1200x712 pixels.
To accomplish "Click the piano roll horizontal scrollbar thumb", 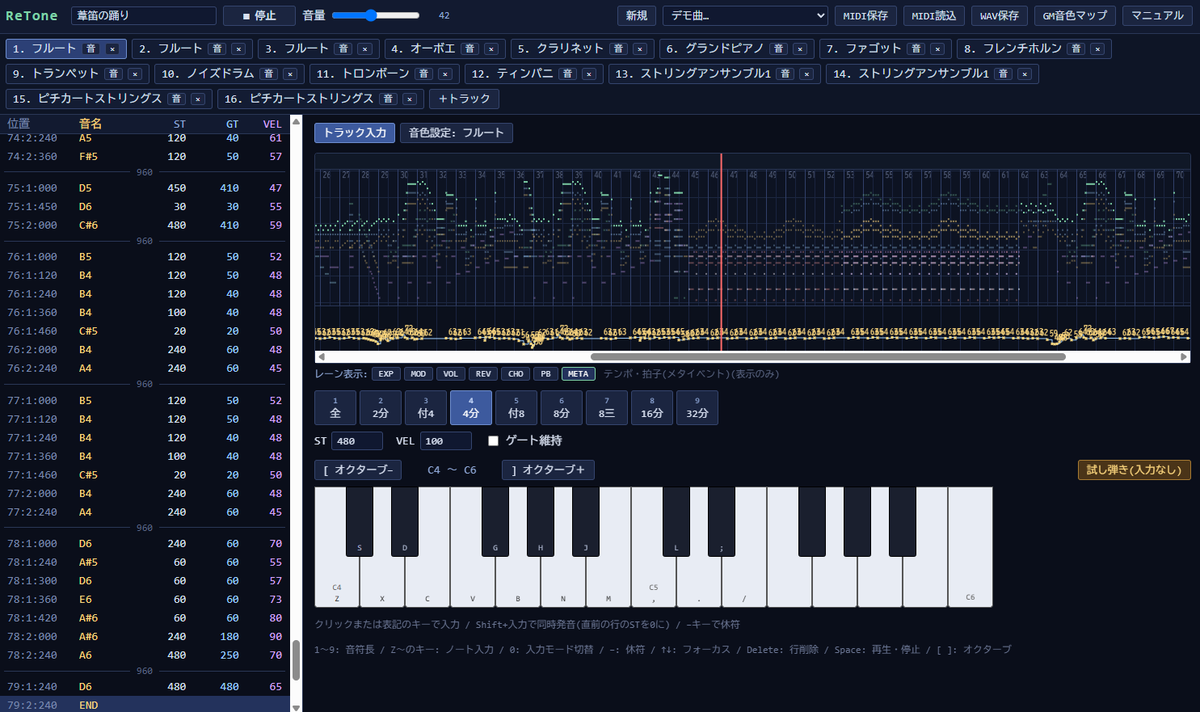I will pyautogui.click(x=828, y=356).
